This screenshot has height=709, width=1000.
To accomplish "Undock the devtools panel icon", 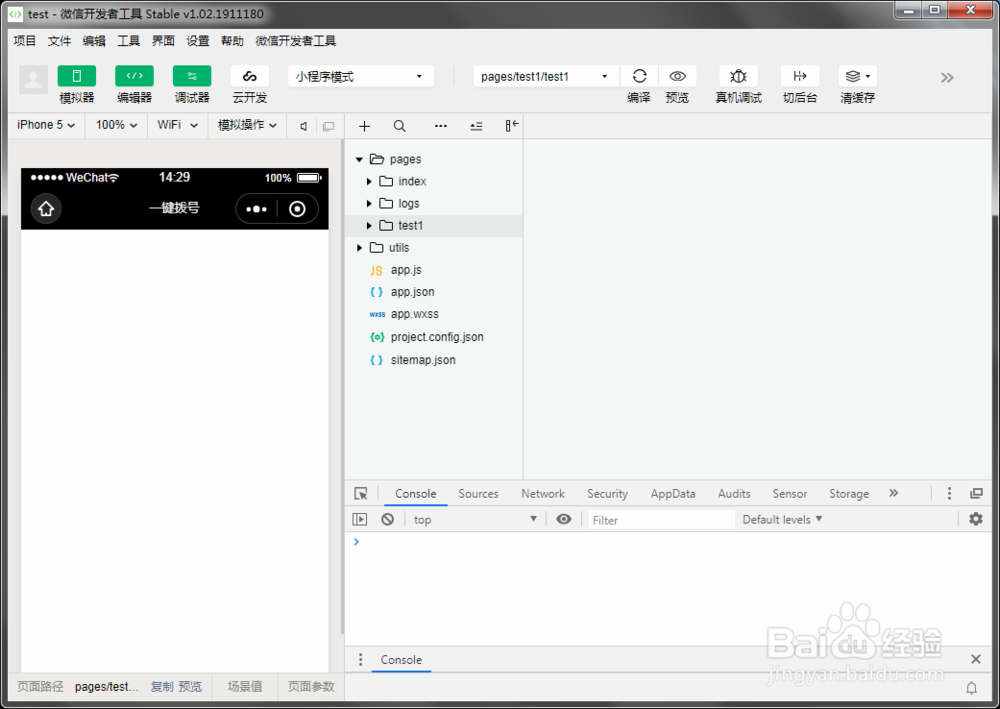I will tap(976, 493).
